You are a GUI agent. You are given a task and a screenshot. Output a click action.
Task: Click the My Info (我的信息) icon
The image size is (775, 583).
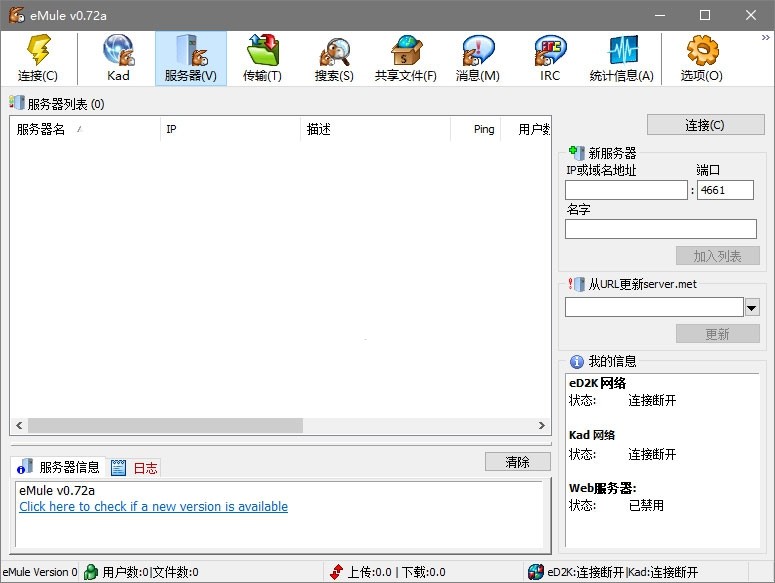click(x=576, y=362)
